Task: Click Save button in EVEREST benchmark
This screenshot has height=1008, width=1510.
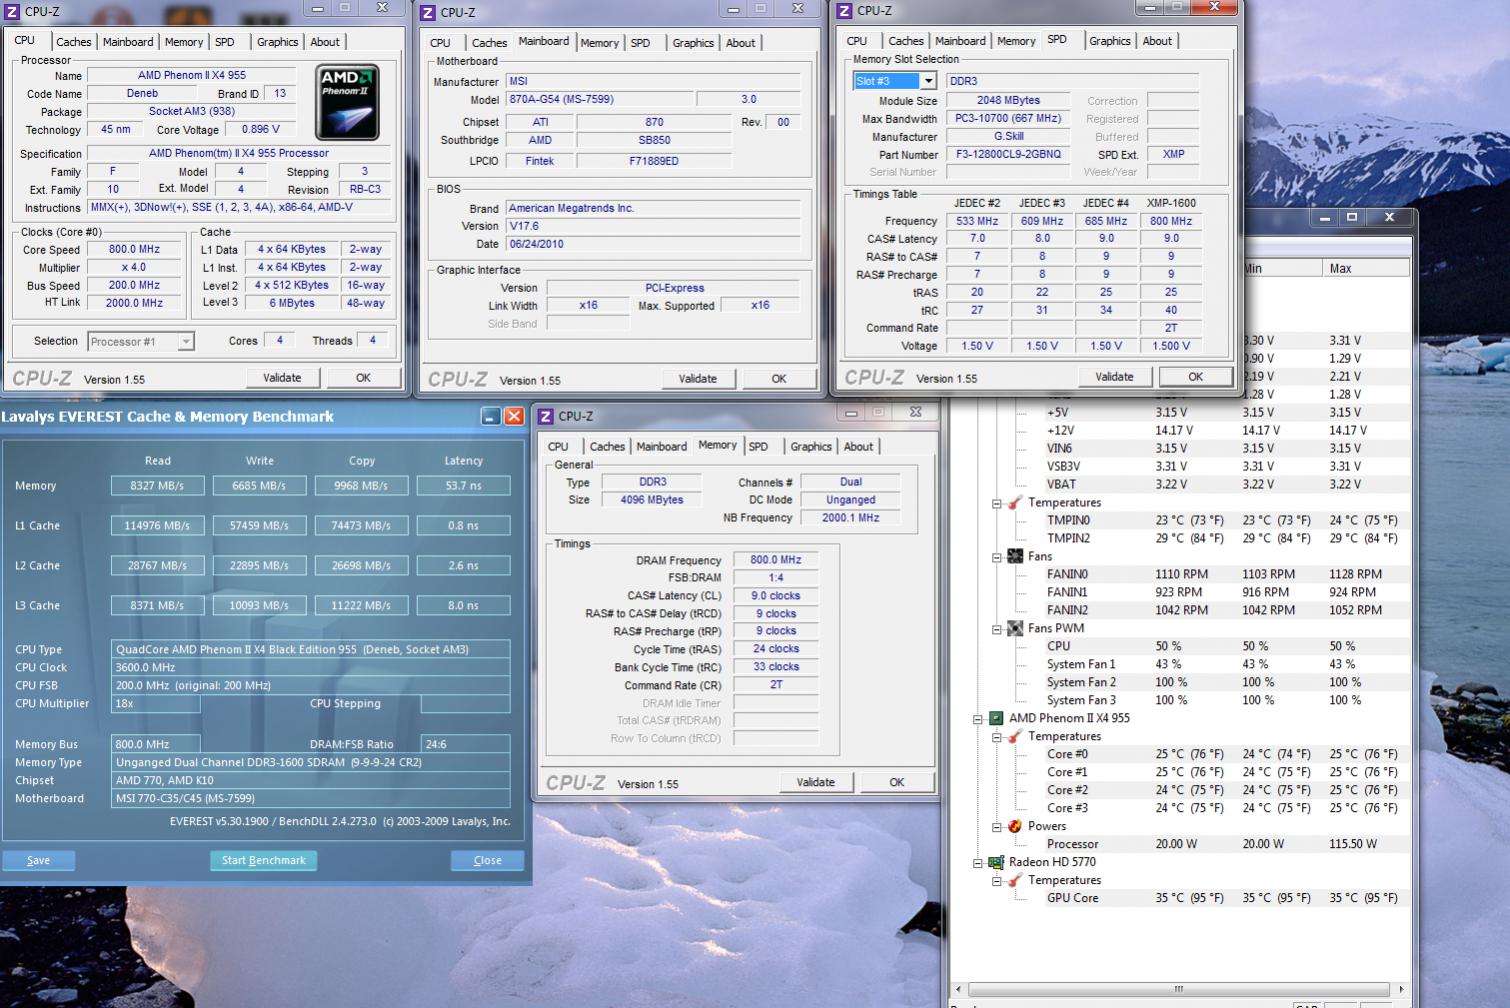Action: click(38, 860)
